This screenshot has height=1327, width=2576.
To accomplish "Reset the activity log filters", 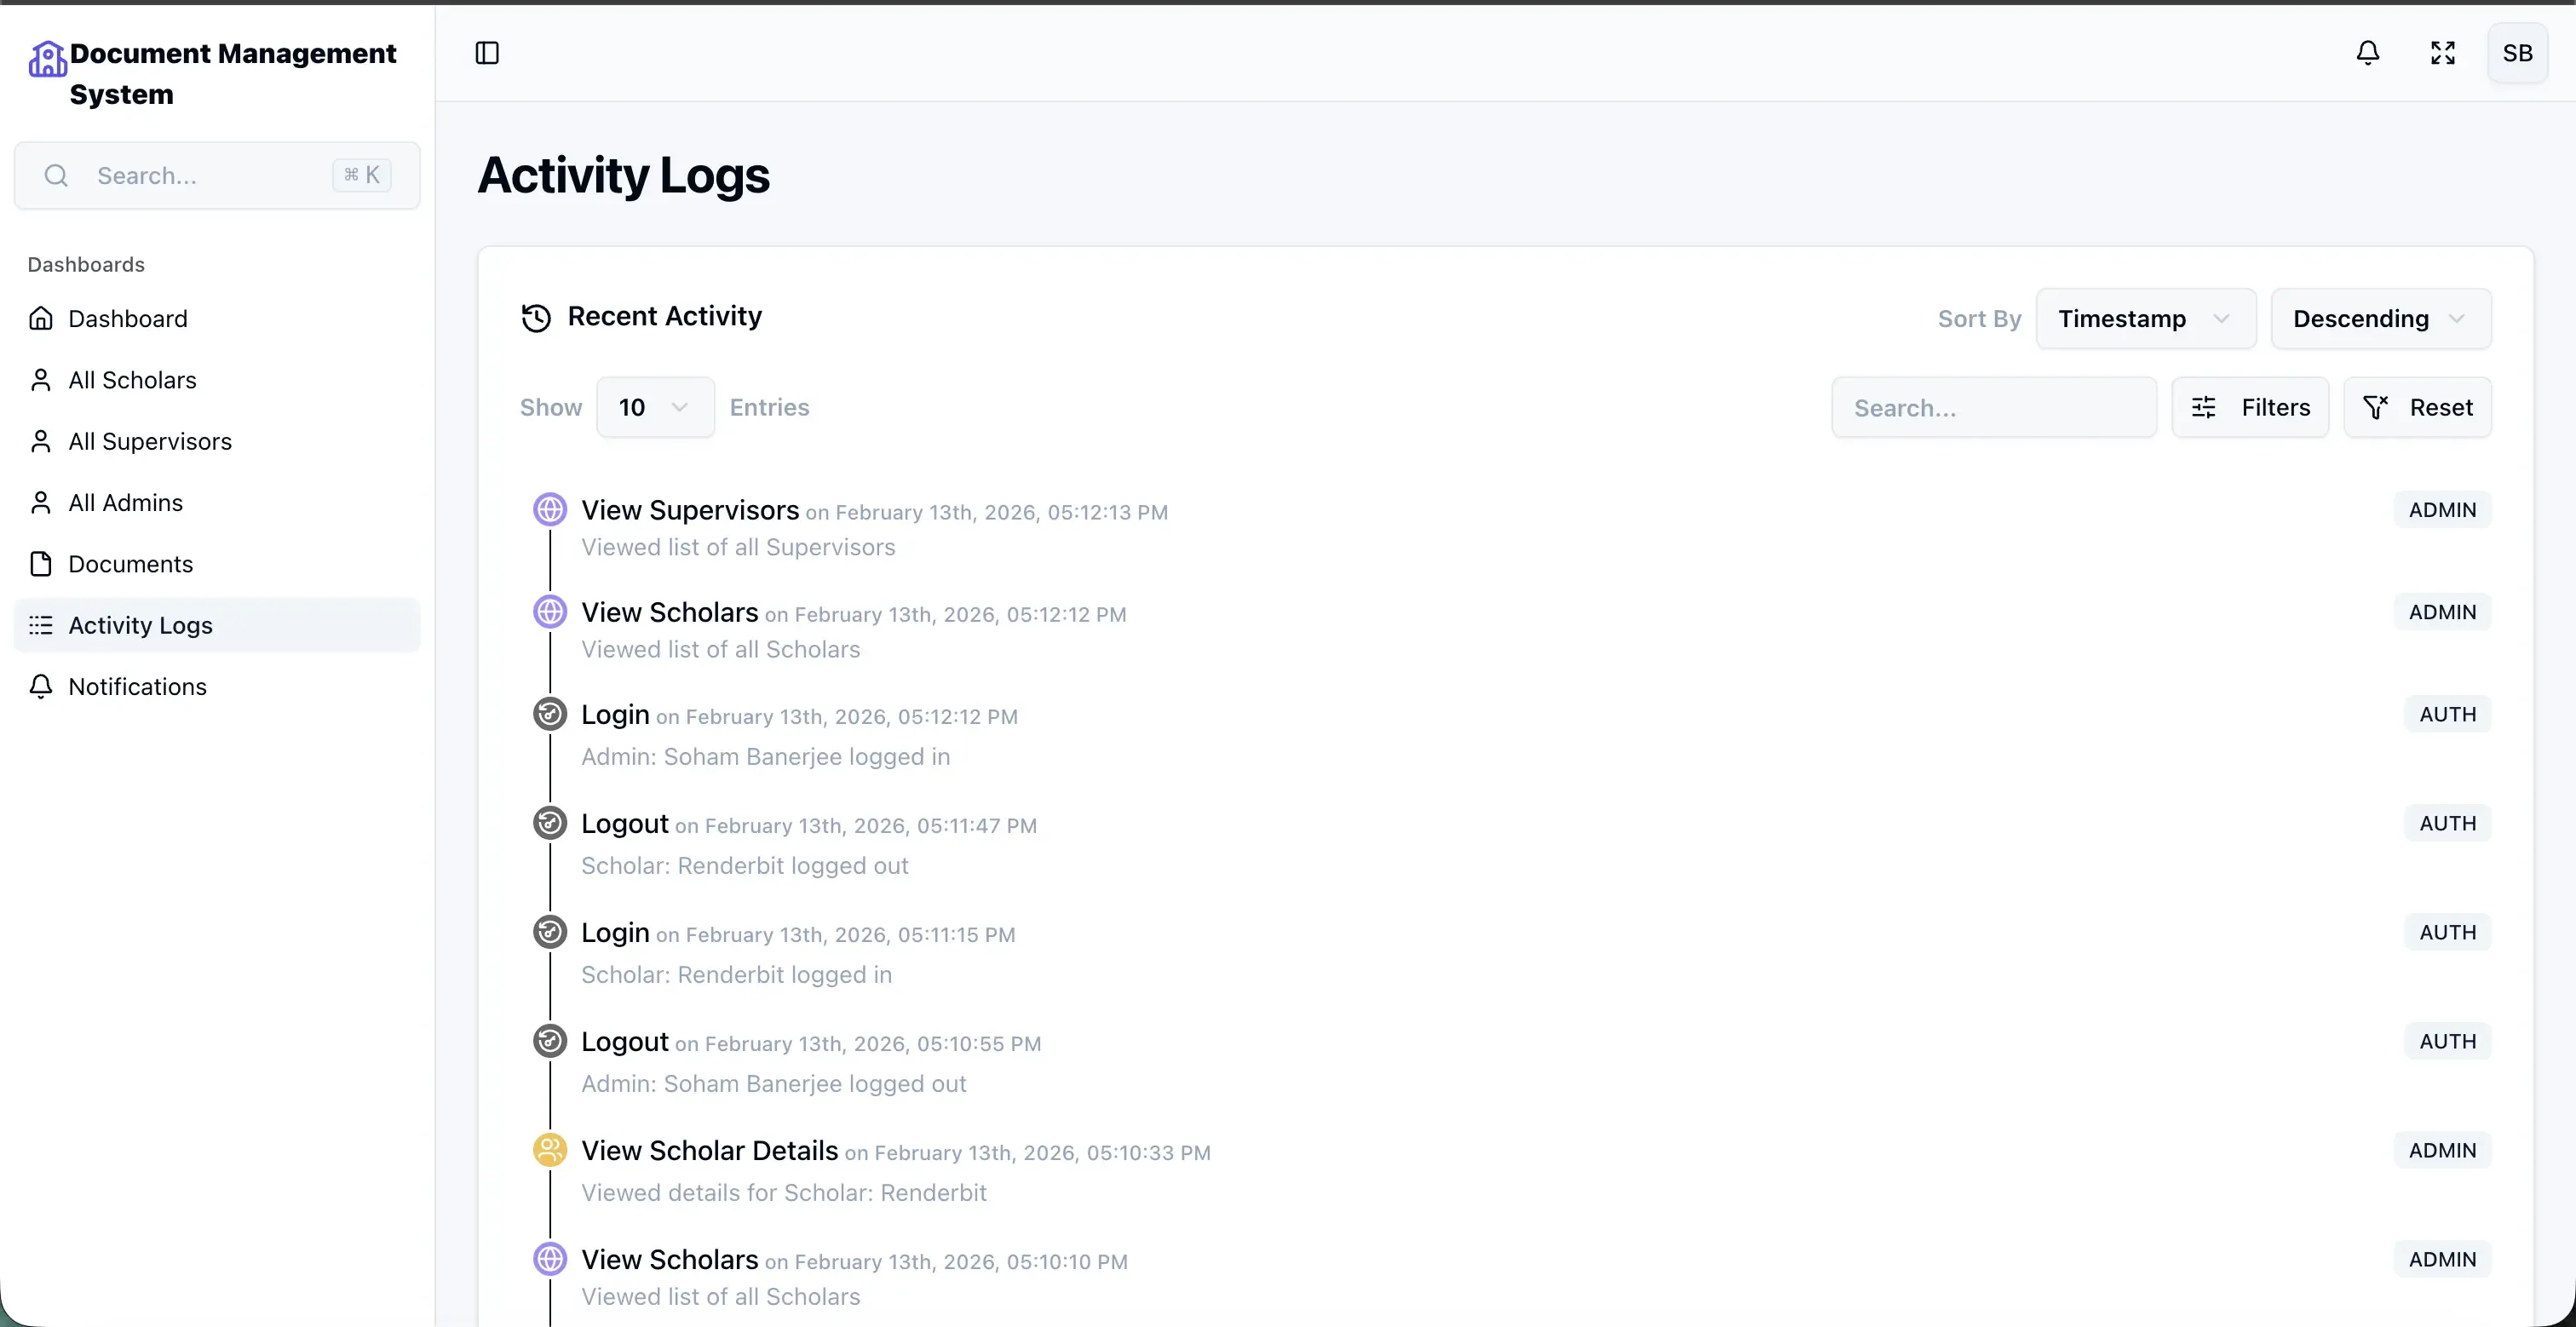I will pyautogui.click(x=2417, y=407).
